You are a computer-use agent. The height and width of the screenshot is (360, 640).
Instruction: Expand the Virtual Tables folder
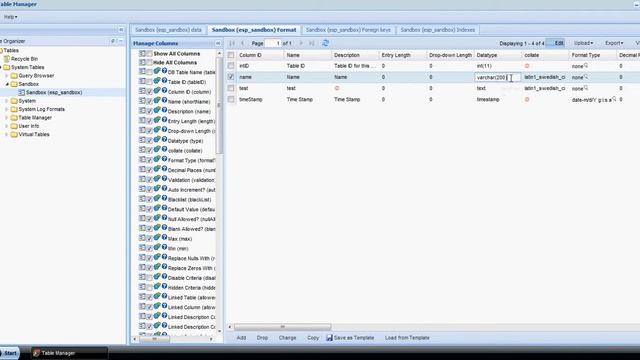coord(7,134)
